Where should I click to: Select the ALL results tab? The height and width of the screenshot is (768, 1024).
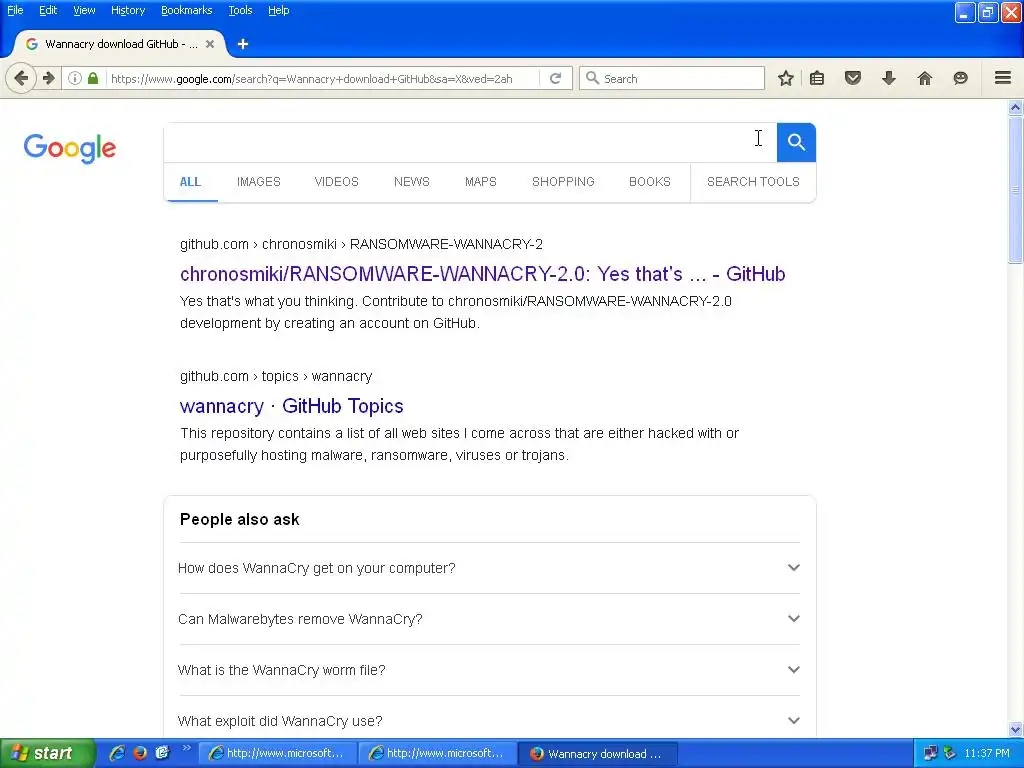[x=190, y=182]
